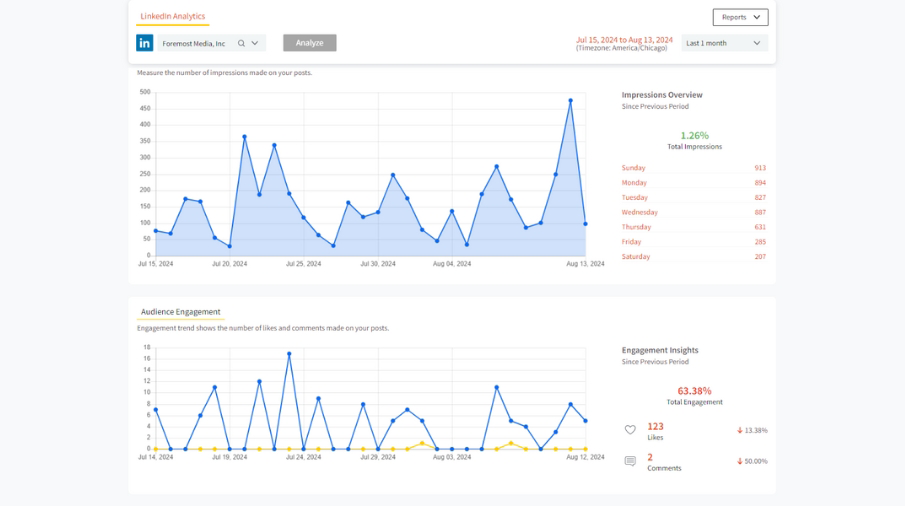
Task: Click the search magnifier in account selector
Action: click(x=241, y=43)
